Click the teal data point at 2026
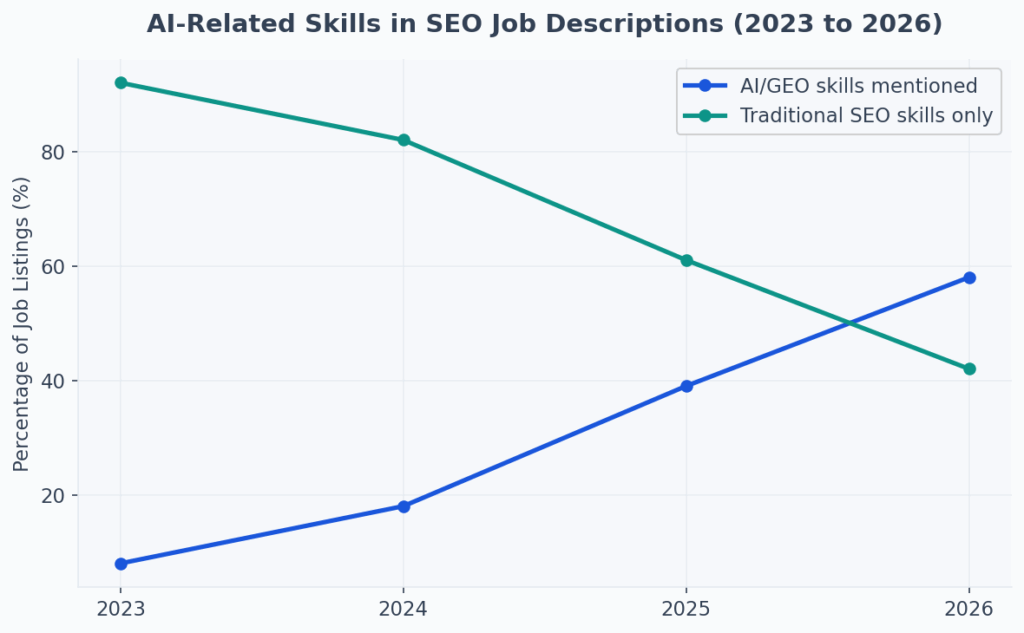This screenshot has height=633, width=1024. [969, 369]
